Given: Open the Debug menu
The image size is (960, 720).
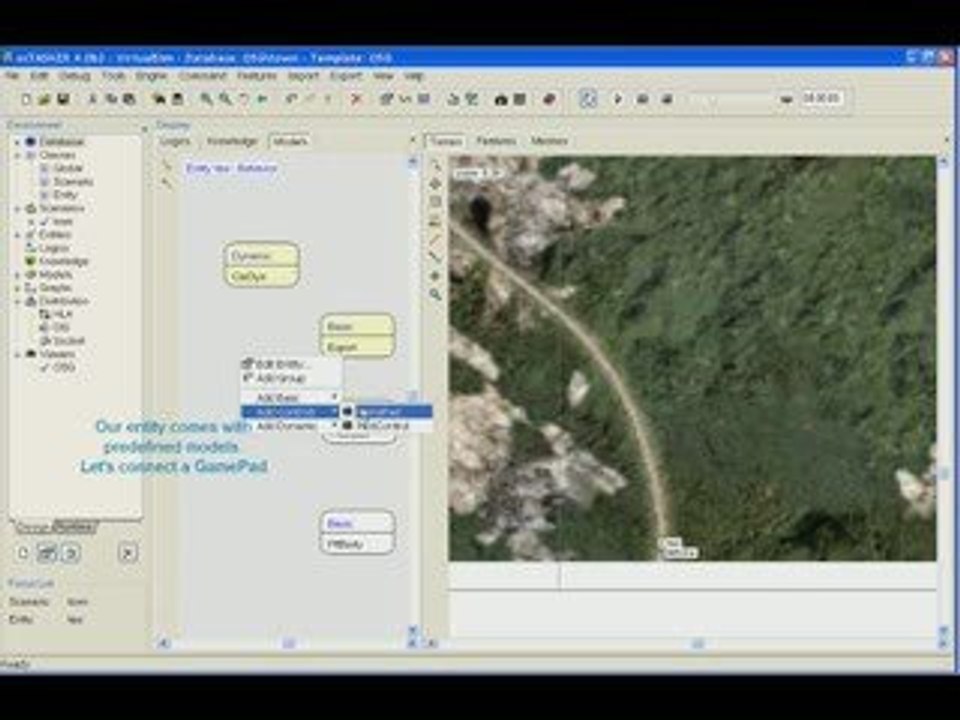Looking at the screenshot, I should point(75,76).
